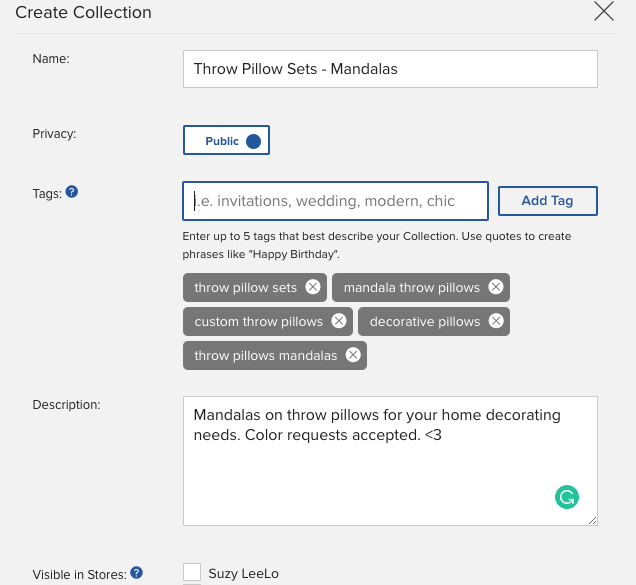This screenshot has height=585, width=636.
Task: Delete the 'custom throw pillows' tag
Action: [339, 321]
